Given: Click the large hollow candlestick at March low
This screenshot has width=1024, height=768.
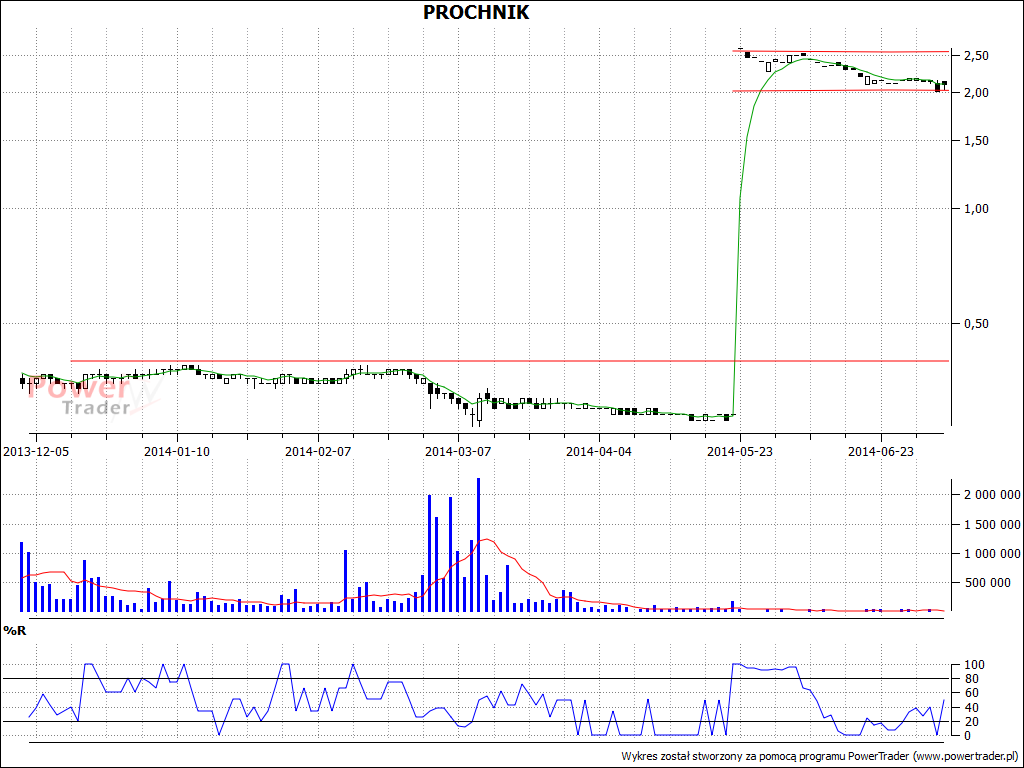Looking at the screenshot, I should pyautogui.click(x=479, y=409).
